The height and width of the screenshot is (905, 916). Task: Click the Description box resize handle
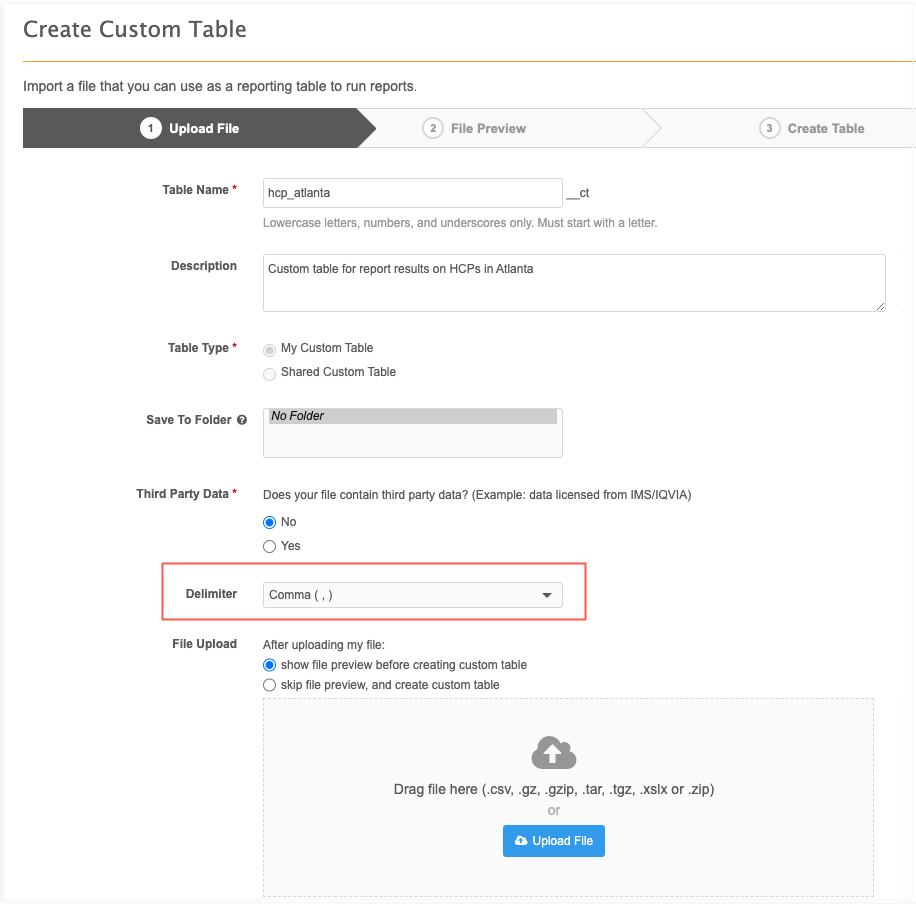880,306
